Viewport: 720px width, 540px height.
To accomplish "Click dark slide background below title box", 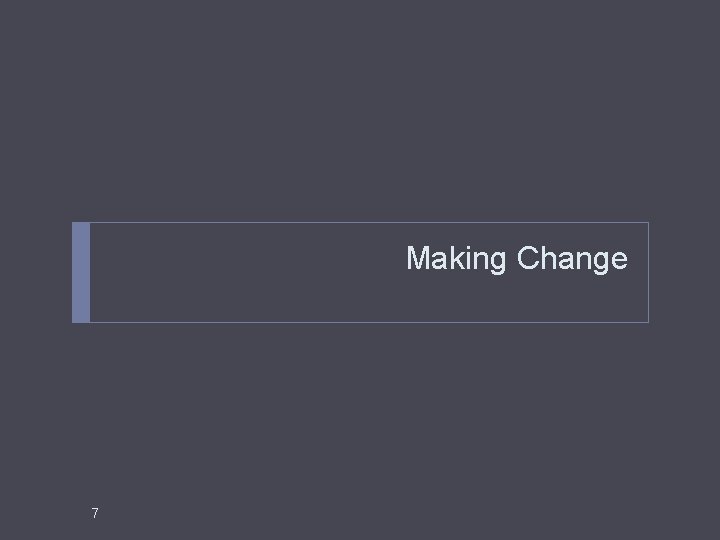I will coord(360,413).
